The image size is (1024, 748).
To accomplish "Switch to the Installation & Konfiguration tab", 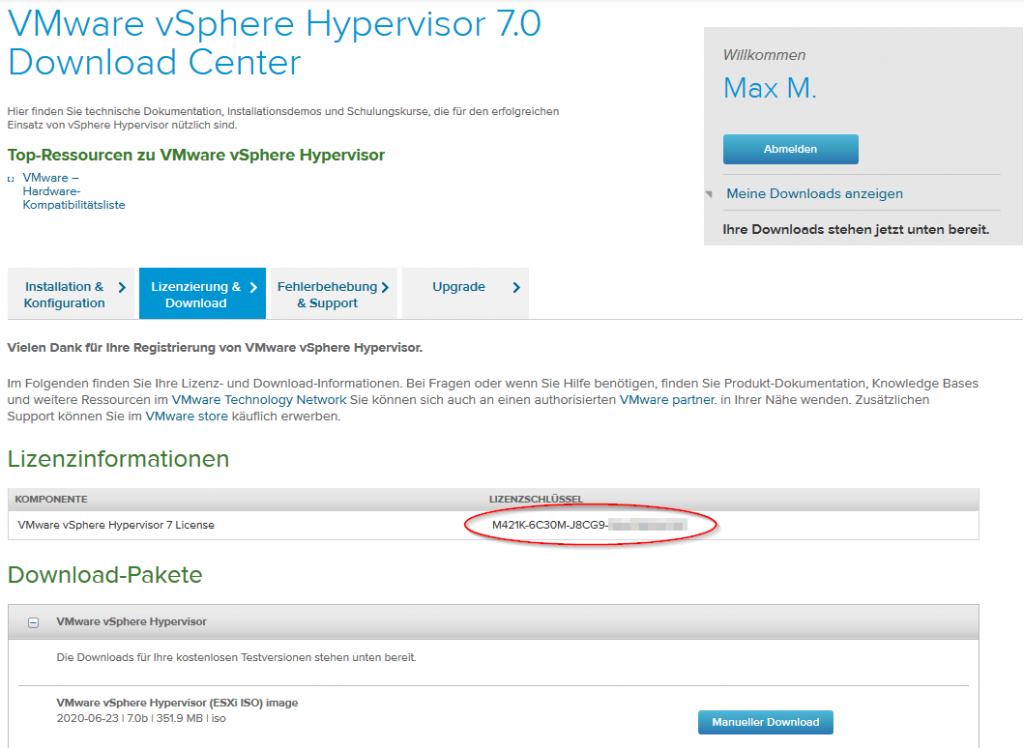I will 70,293.
